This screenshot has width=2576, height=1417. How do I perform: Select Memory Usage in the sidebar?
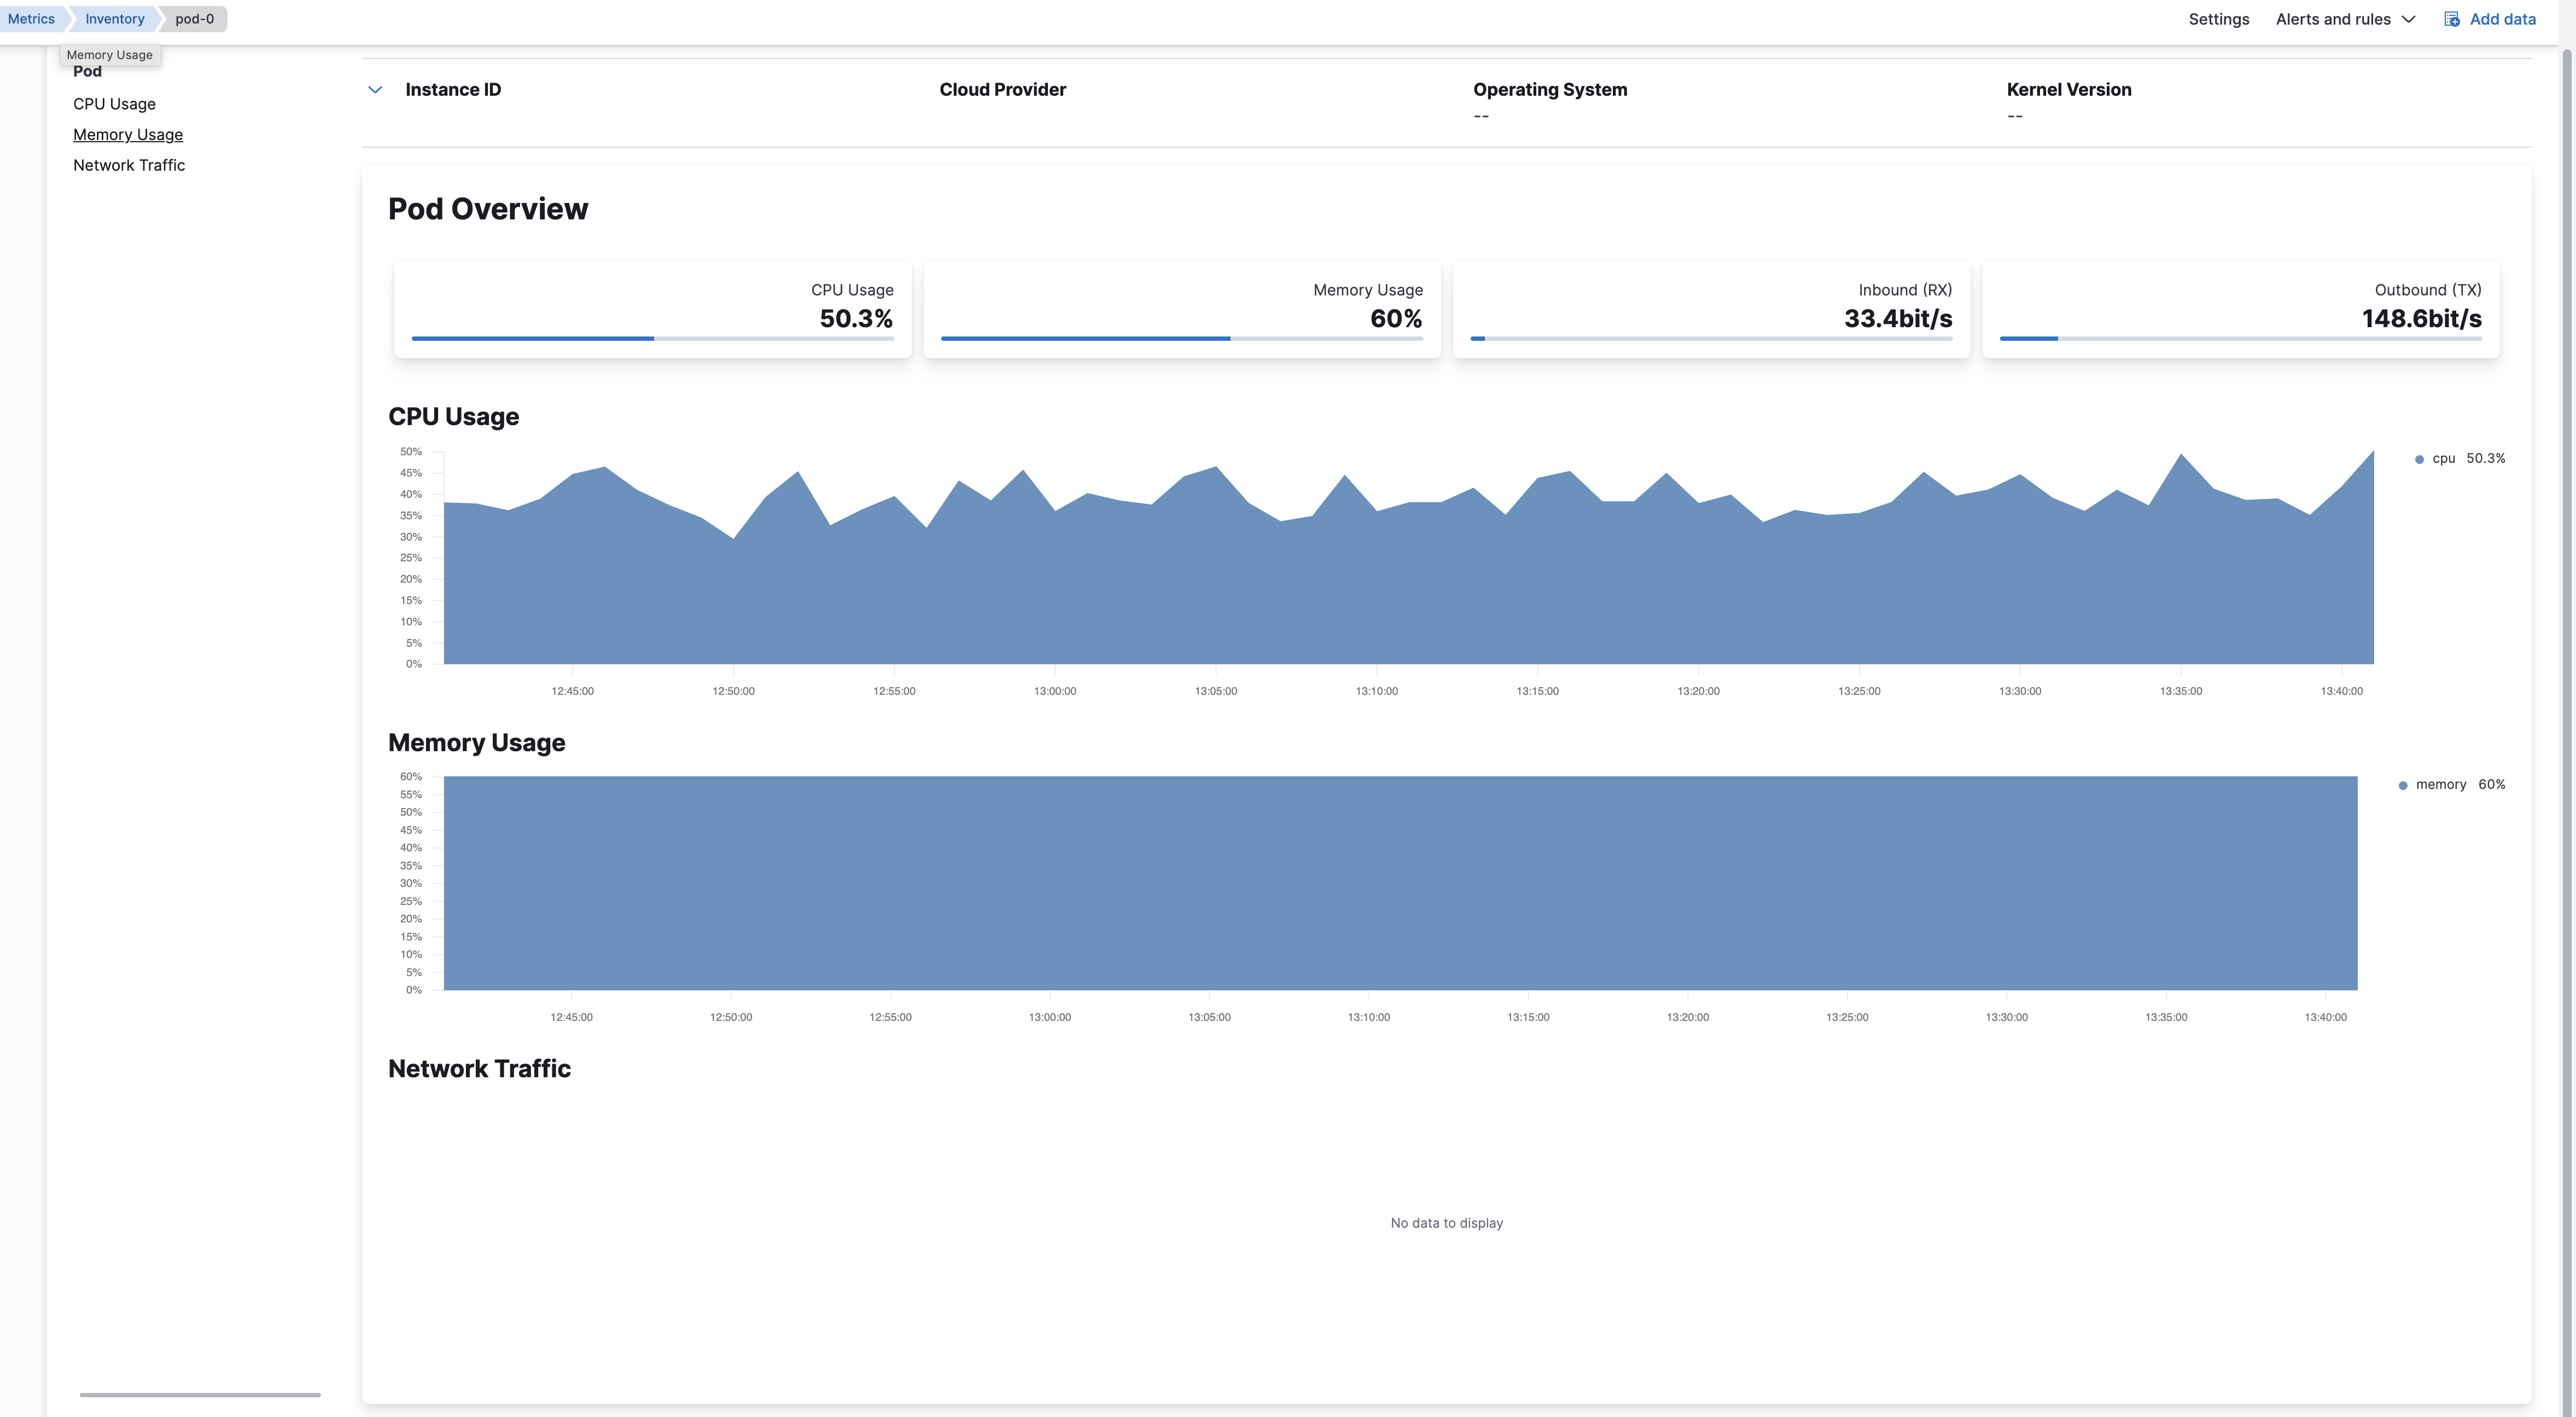(128, 134)
